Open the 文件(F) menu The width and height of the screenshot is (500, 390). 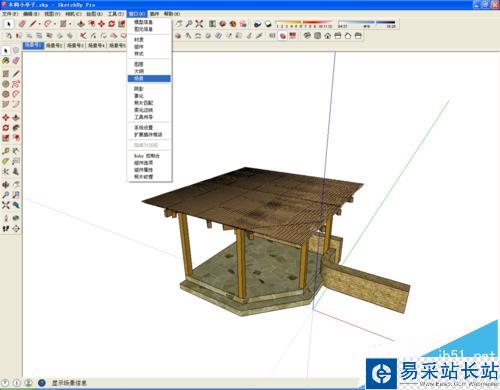click(10, 14)
